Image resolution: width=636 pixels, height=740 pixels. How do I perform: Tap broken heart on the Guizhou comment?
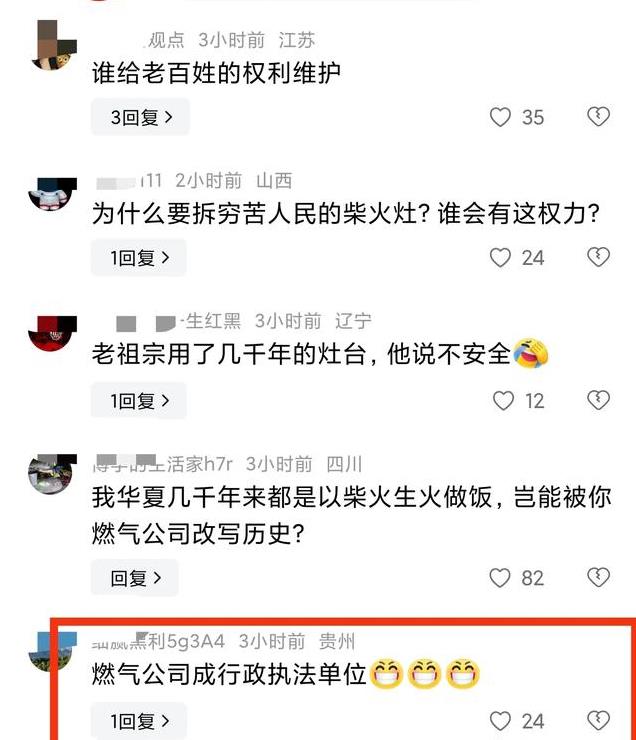click(599, 721)
